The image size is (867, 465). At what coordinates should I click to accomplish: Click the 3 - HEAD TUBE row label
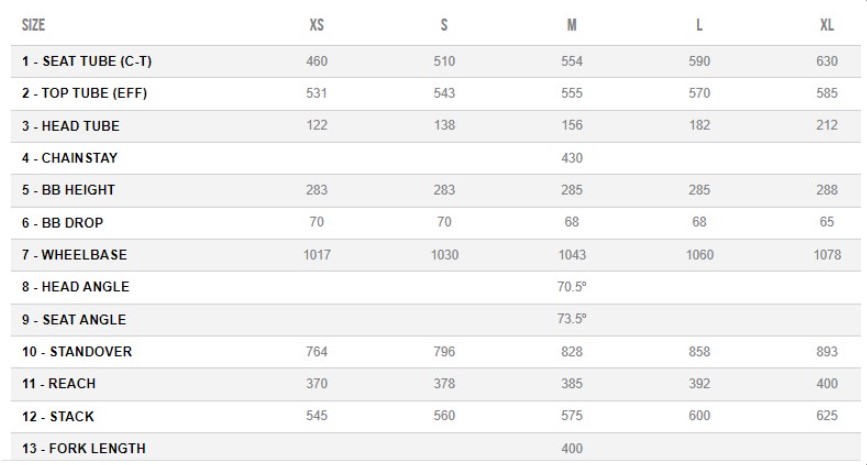point(71,126)
